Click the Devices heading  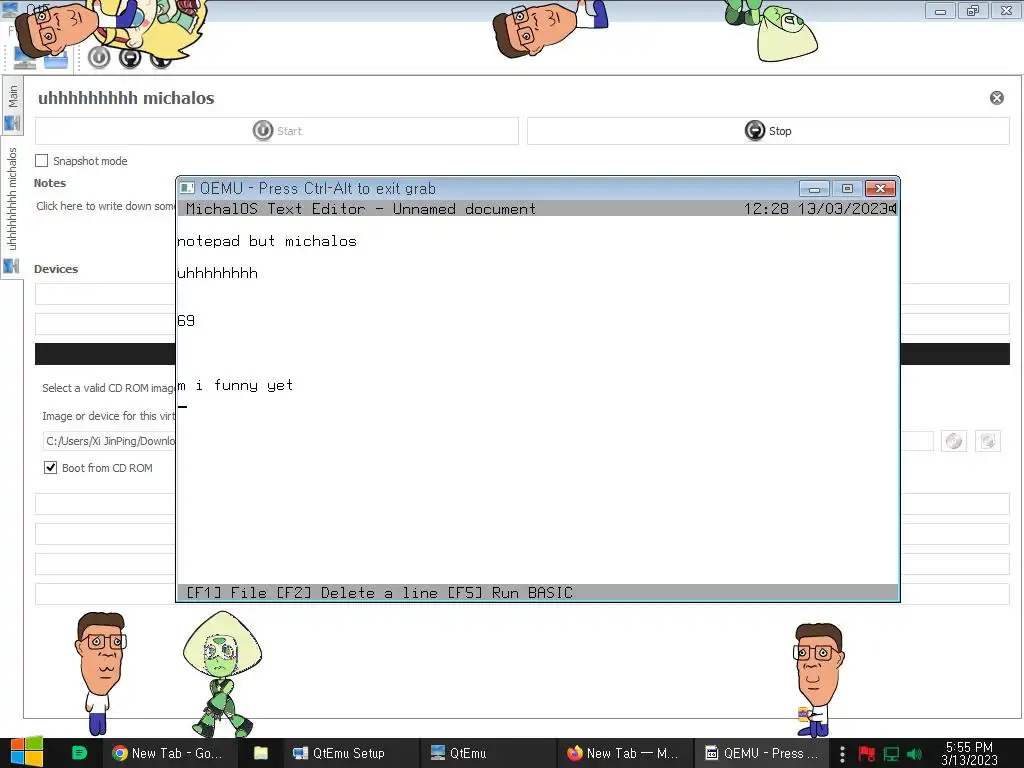[56, 269]
